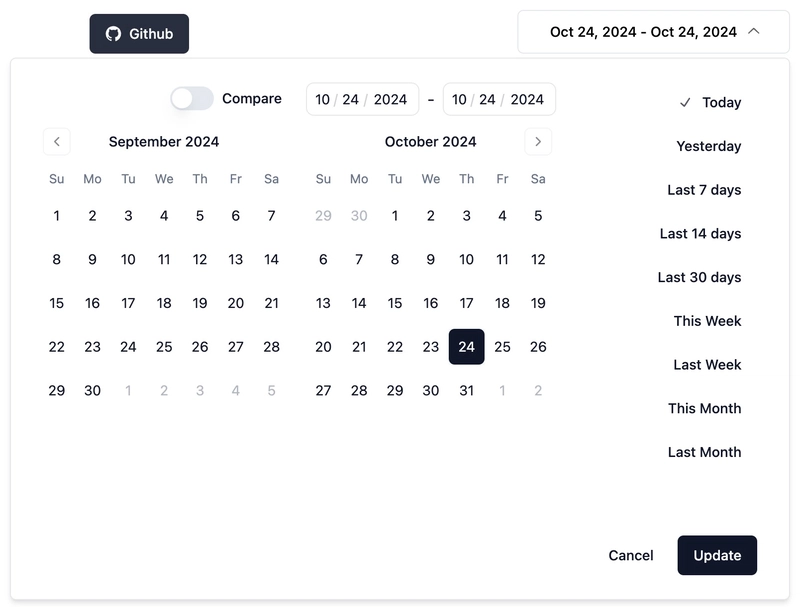This screenshot has width=800, height=607.
Task: Go to previous month with left chevron
Action: 57,142
